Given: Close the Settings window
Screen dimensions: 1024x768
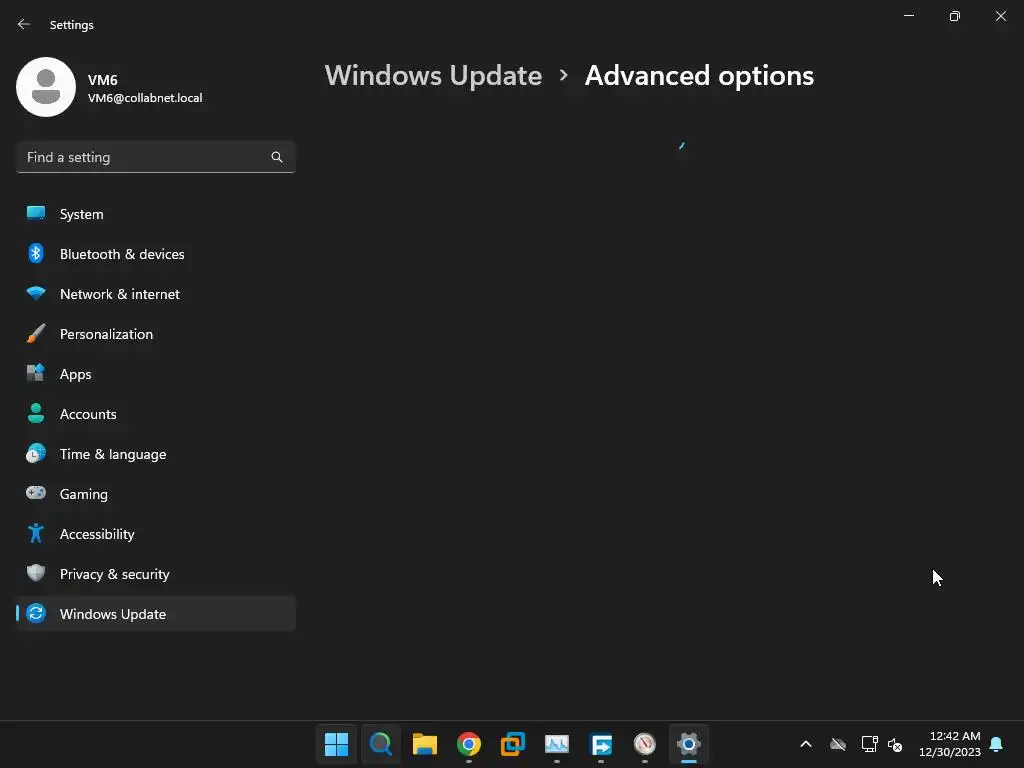Looking at the screenshot, I should pyautogui.click(x=1000, y=16).
